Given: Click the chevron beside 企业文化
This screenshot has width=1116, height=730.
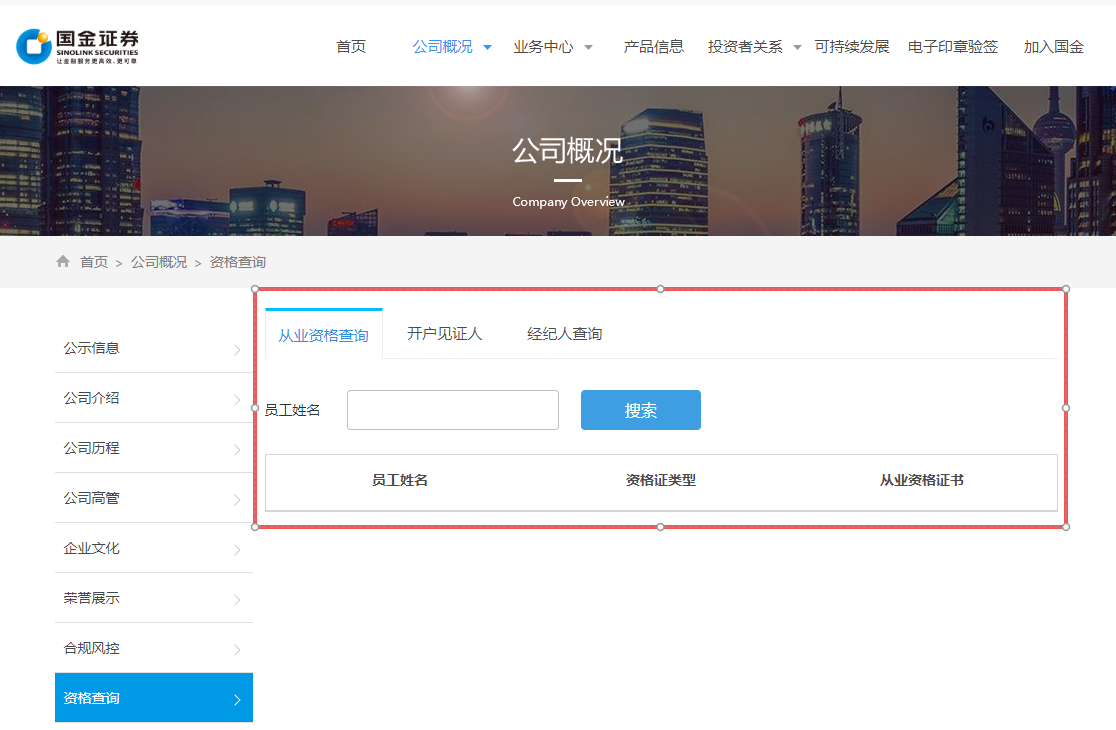Looking at the screenshot, I should tap(238, 548).
